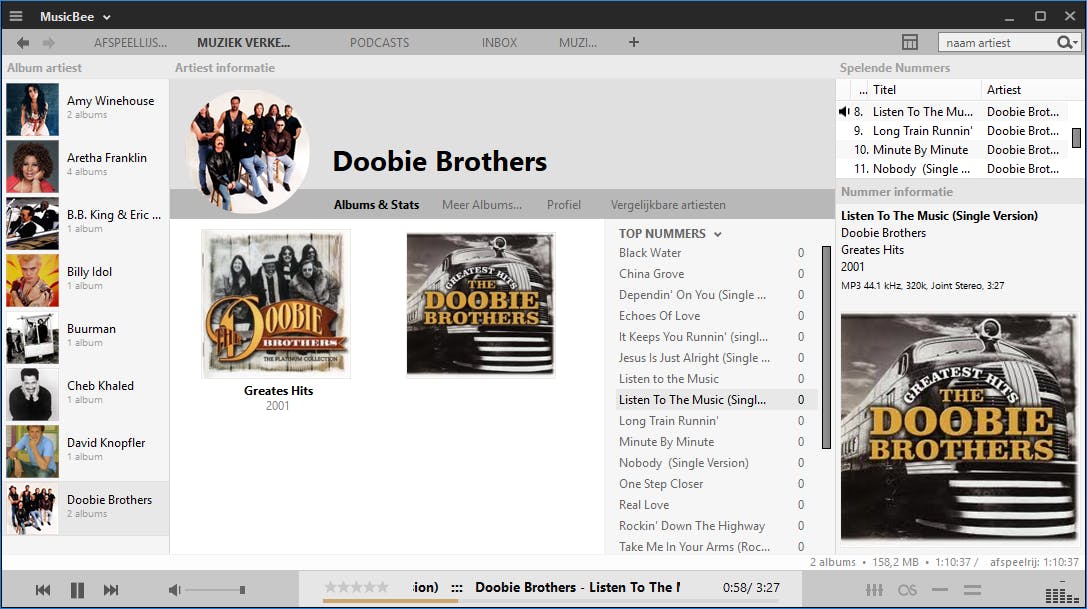Toggle the shuffle double-line icon
1087x609 pixels.
click(x=973, y=590)
